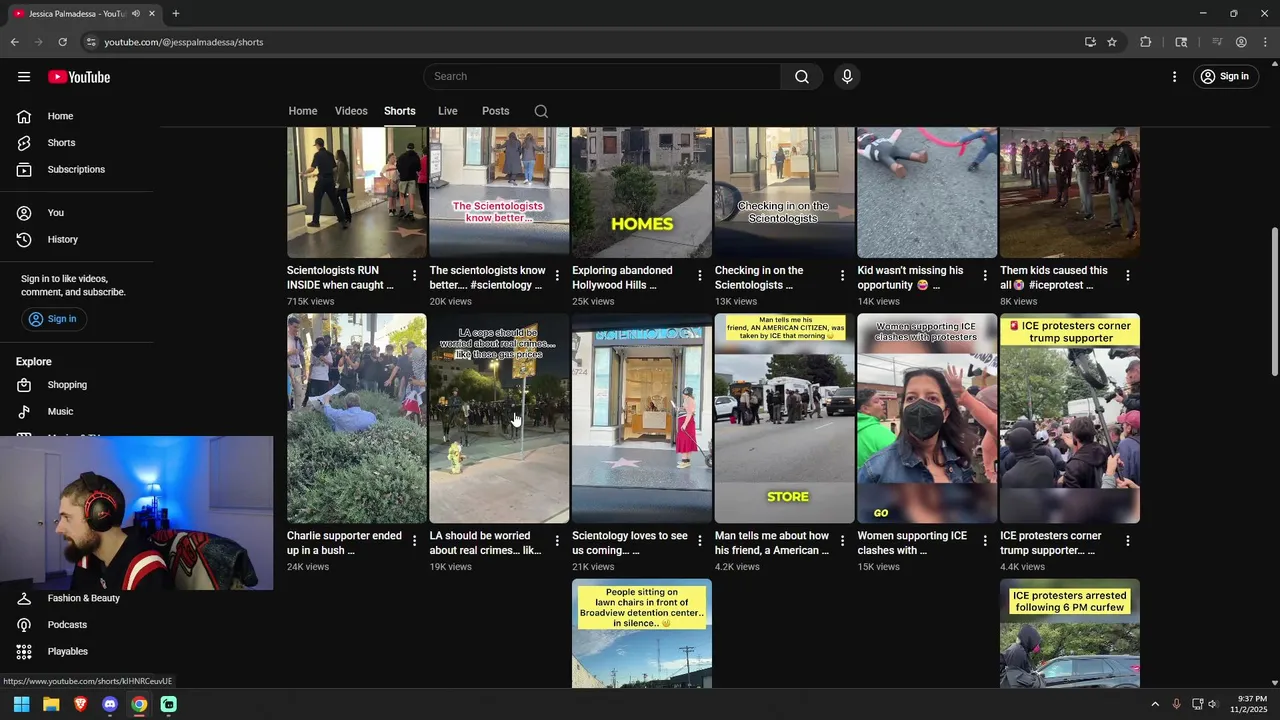This screenshot has width=1280, height=720.
Task: Open YouTube settings three-dot menu
Action: tap(1175, 77)
